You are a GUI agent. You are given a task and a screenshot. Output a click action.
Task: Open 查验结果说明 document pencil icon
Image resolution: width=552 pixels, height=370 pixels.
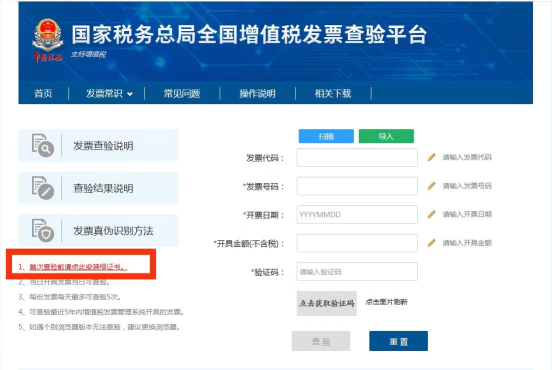click(x=43, y=188)
